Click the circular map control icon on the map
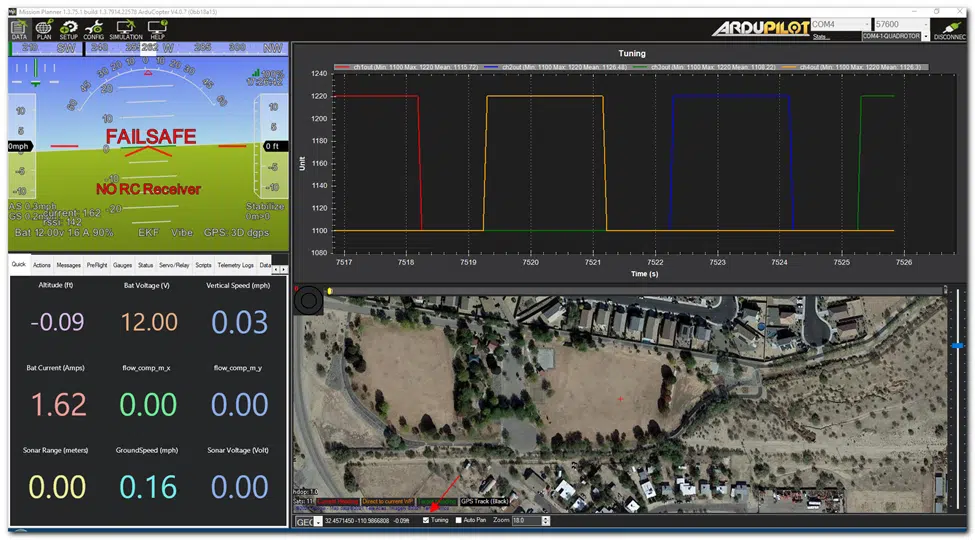This screenshot has width=975, height=540. tap(308, 302)
